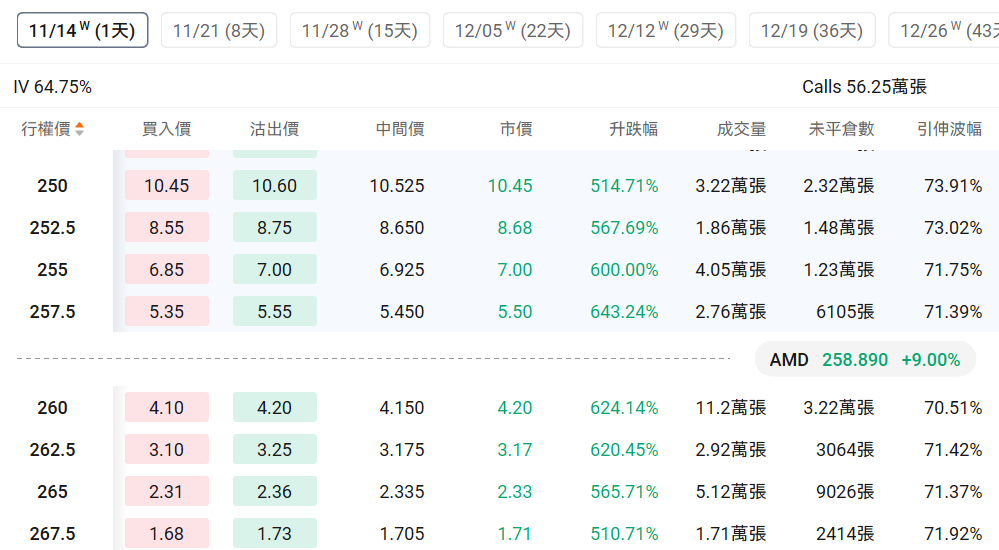Click the 升跌幅 column header
Image resolution: width=999 pixels, height=550 pixels.
click(x=633, y=129)
